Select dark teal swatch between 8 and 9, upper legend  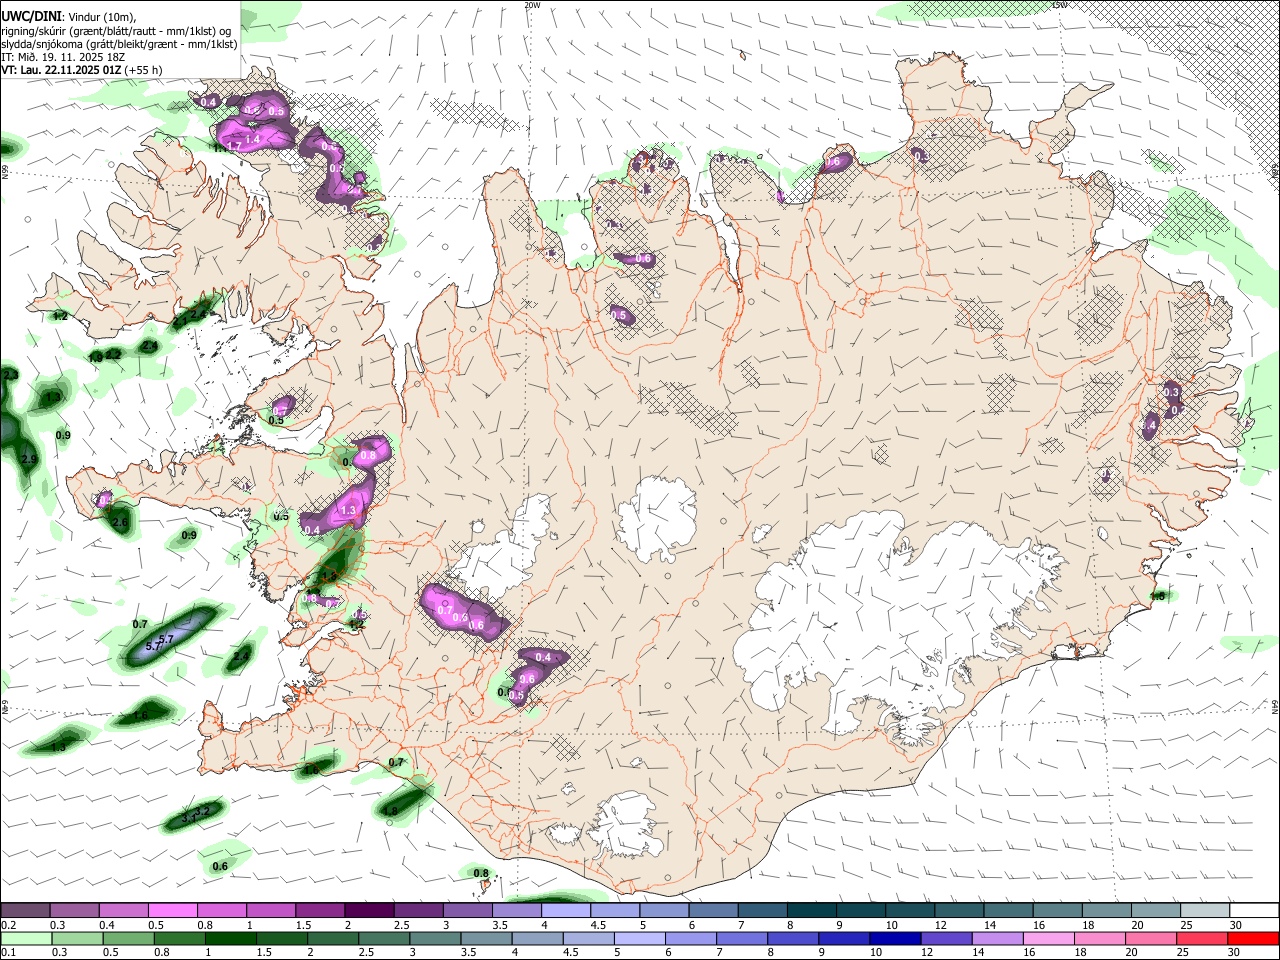[813, 911]
